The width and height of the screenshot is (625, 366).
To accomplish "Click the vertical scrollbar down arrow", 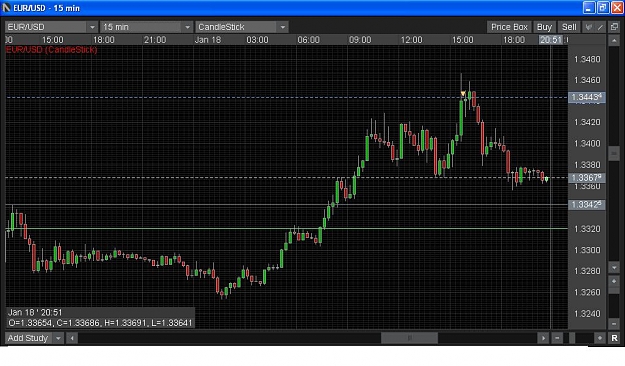I will point(614,268).
